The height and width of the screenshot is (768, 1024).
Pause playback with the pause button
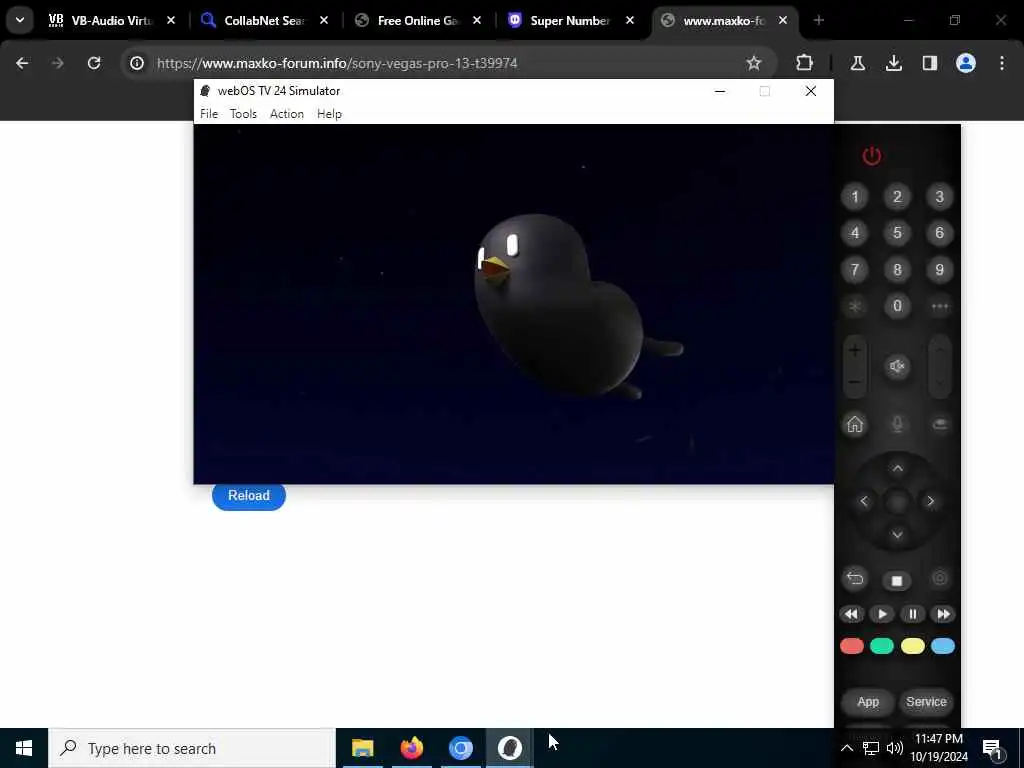point(912,614)
